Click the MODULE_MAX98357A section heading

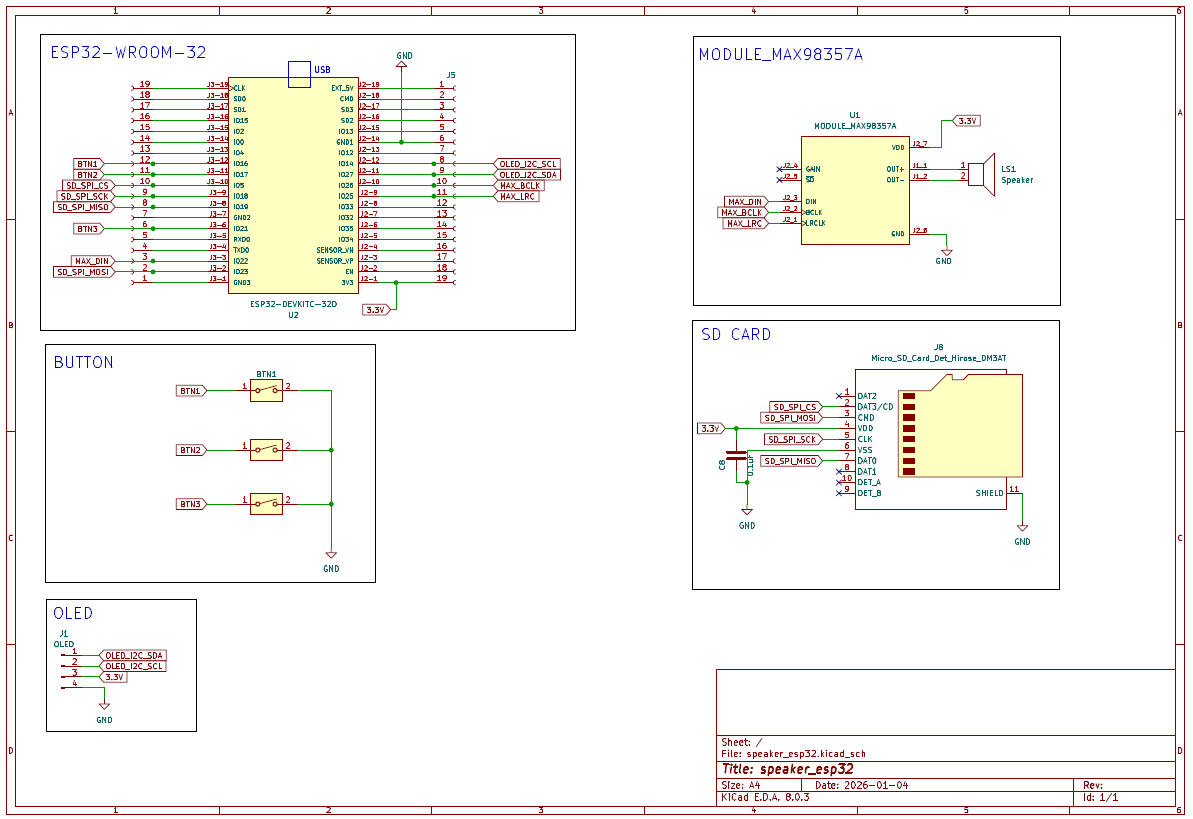point(781,54)
